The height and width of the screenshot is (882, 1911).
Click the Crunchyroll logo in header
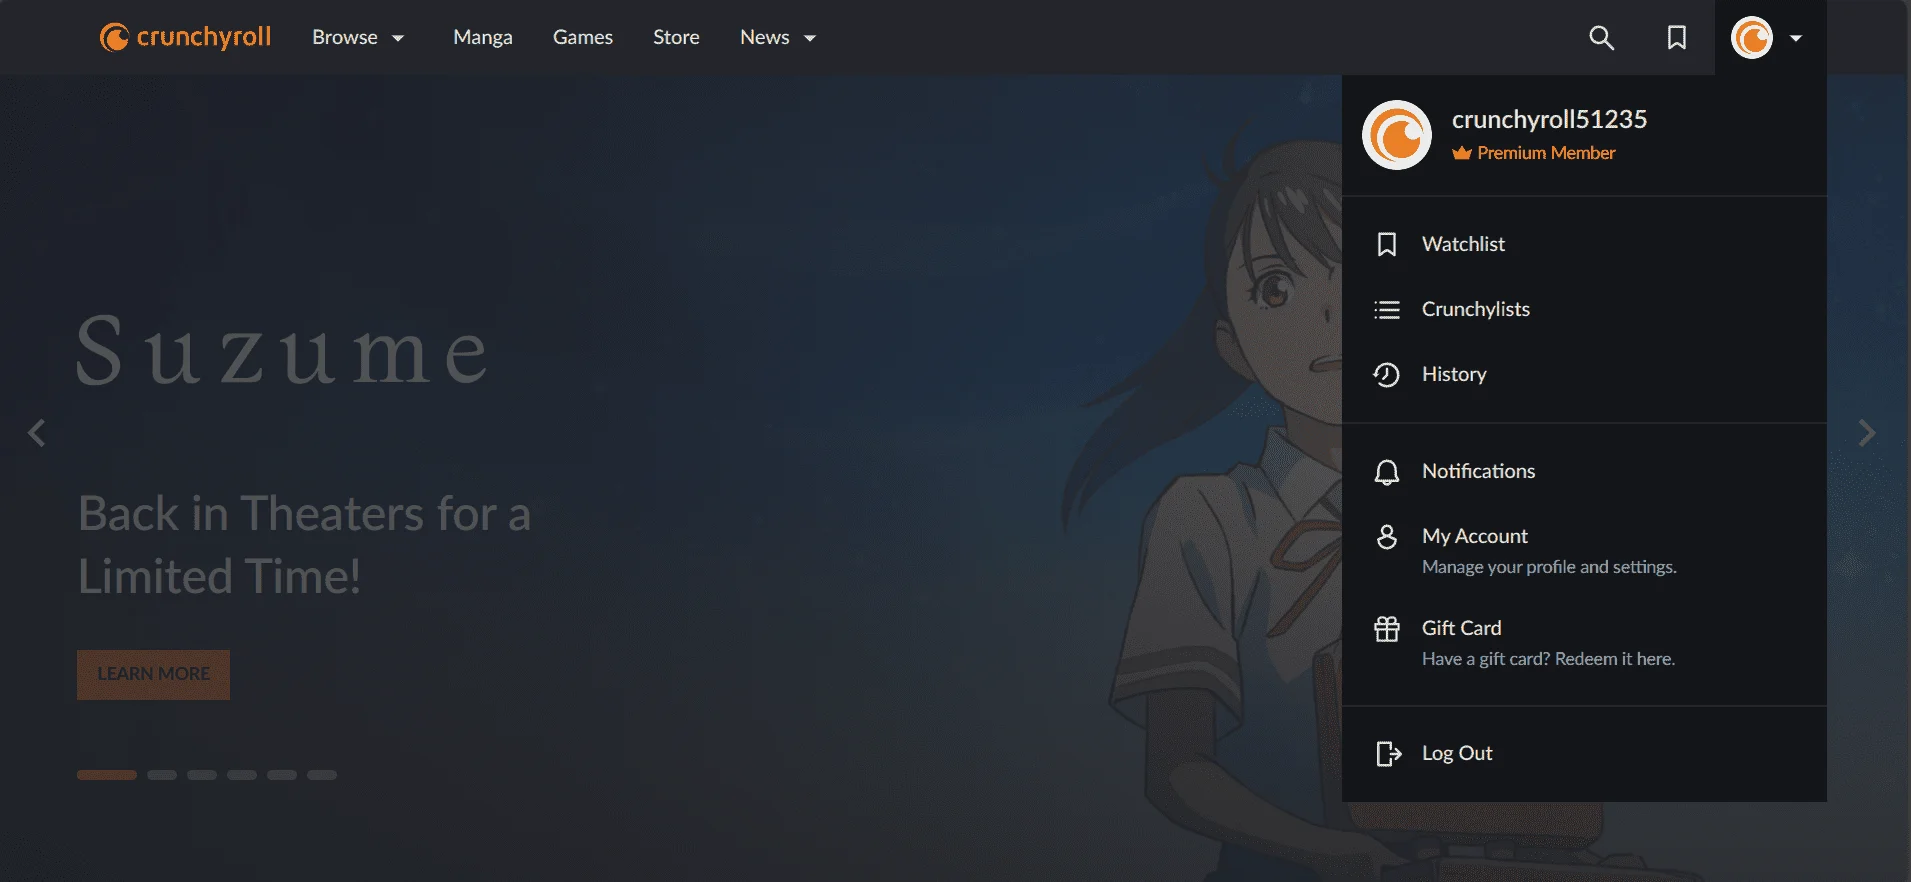[x=186, y=37]
